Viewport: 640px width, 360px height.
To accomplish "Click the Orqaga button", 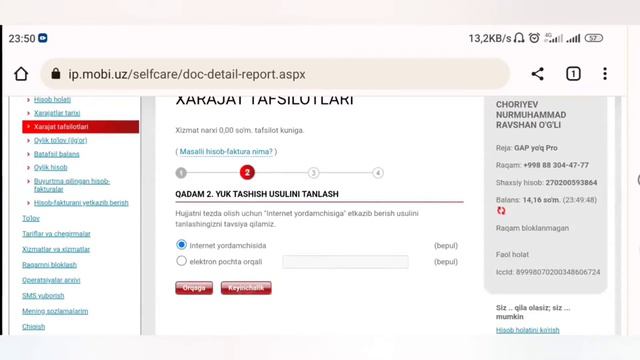I will tap(194, 288).
